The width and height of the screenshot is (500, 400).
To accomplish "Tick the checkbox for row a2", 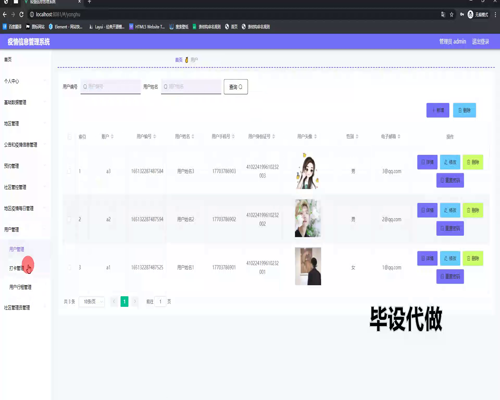I will coord(69,219).
